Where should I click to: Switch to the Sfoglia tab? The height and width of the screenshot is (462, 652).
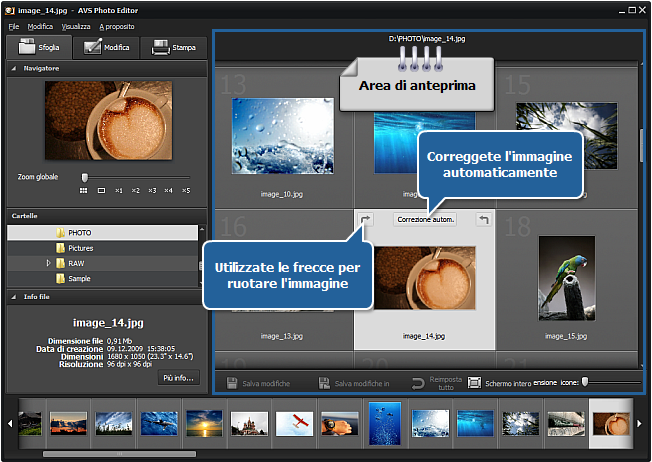pos(39,47)
